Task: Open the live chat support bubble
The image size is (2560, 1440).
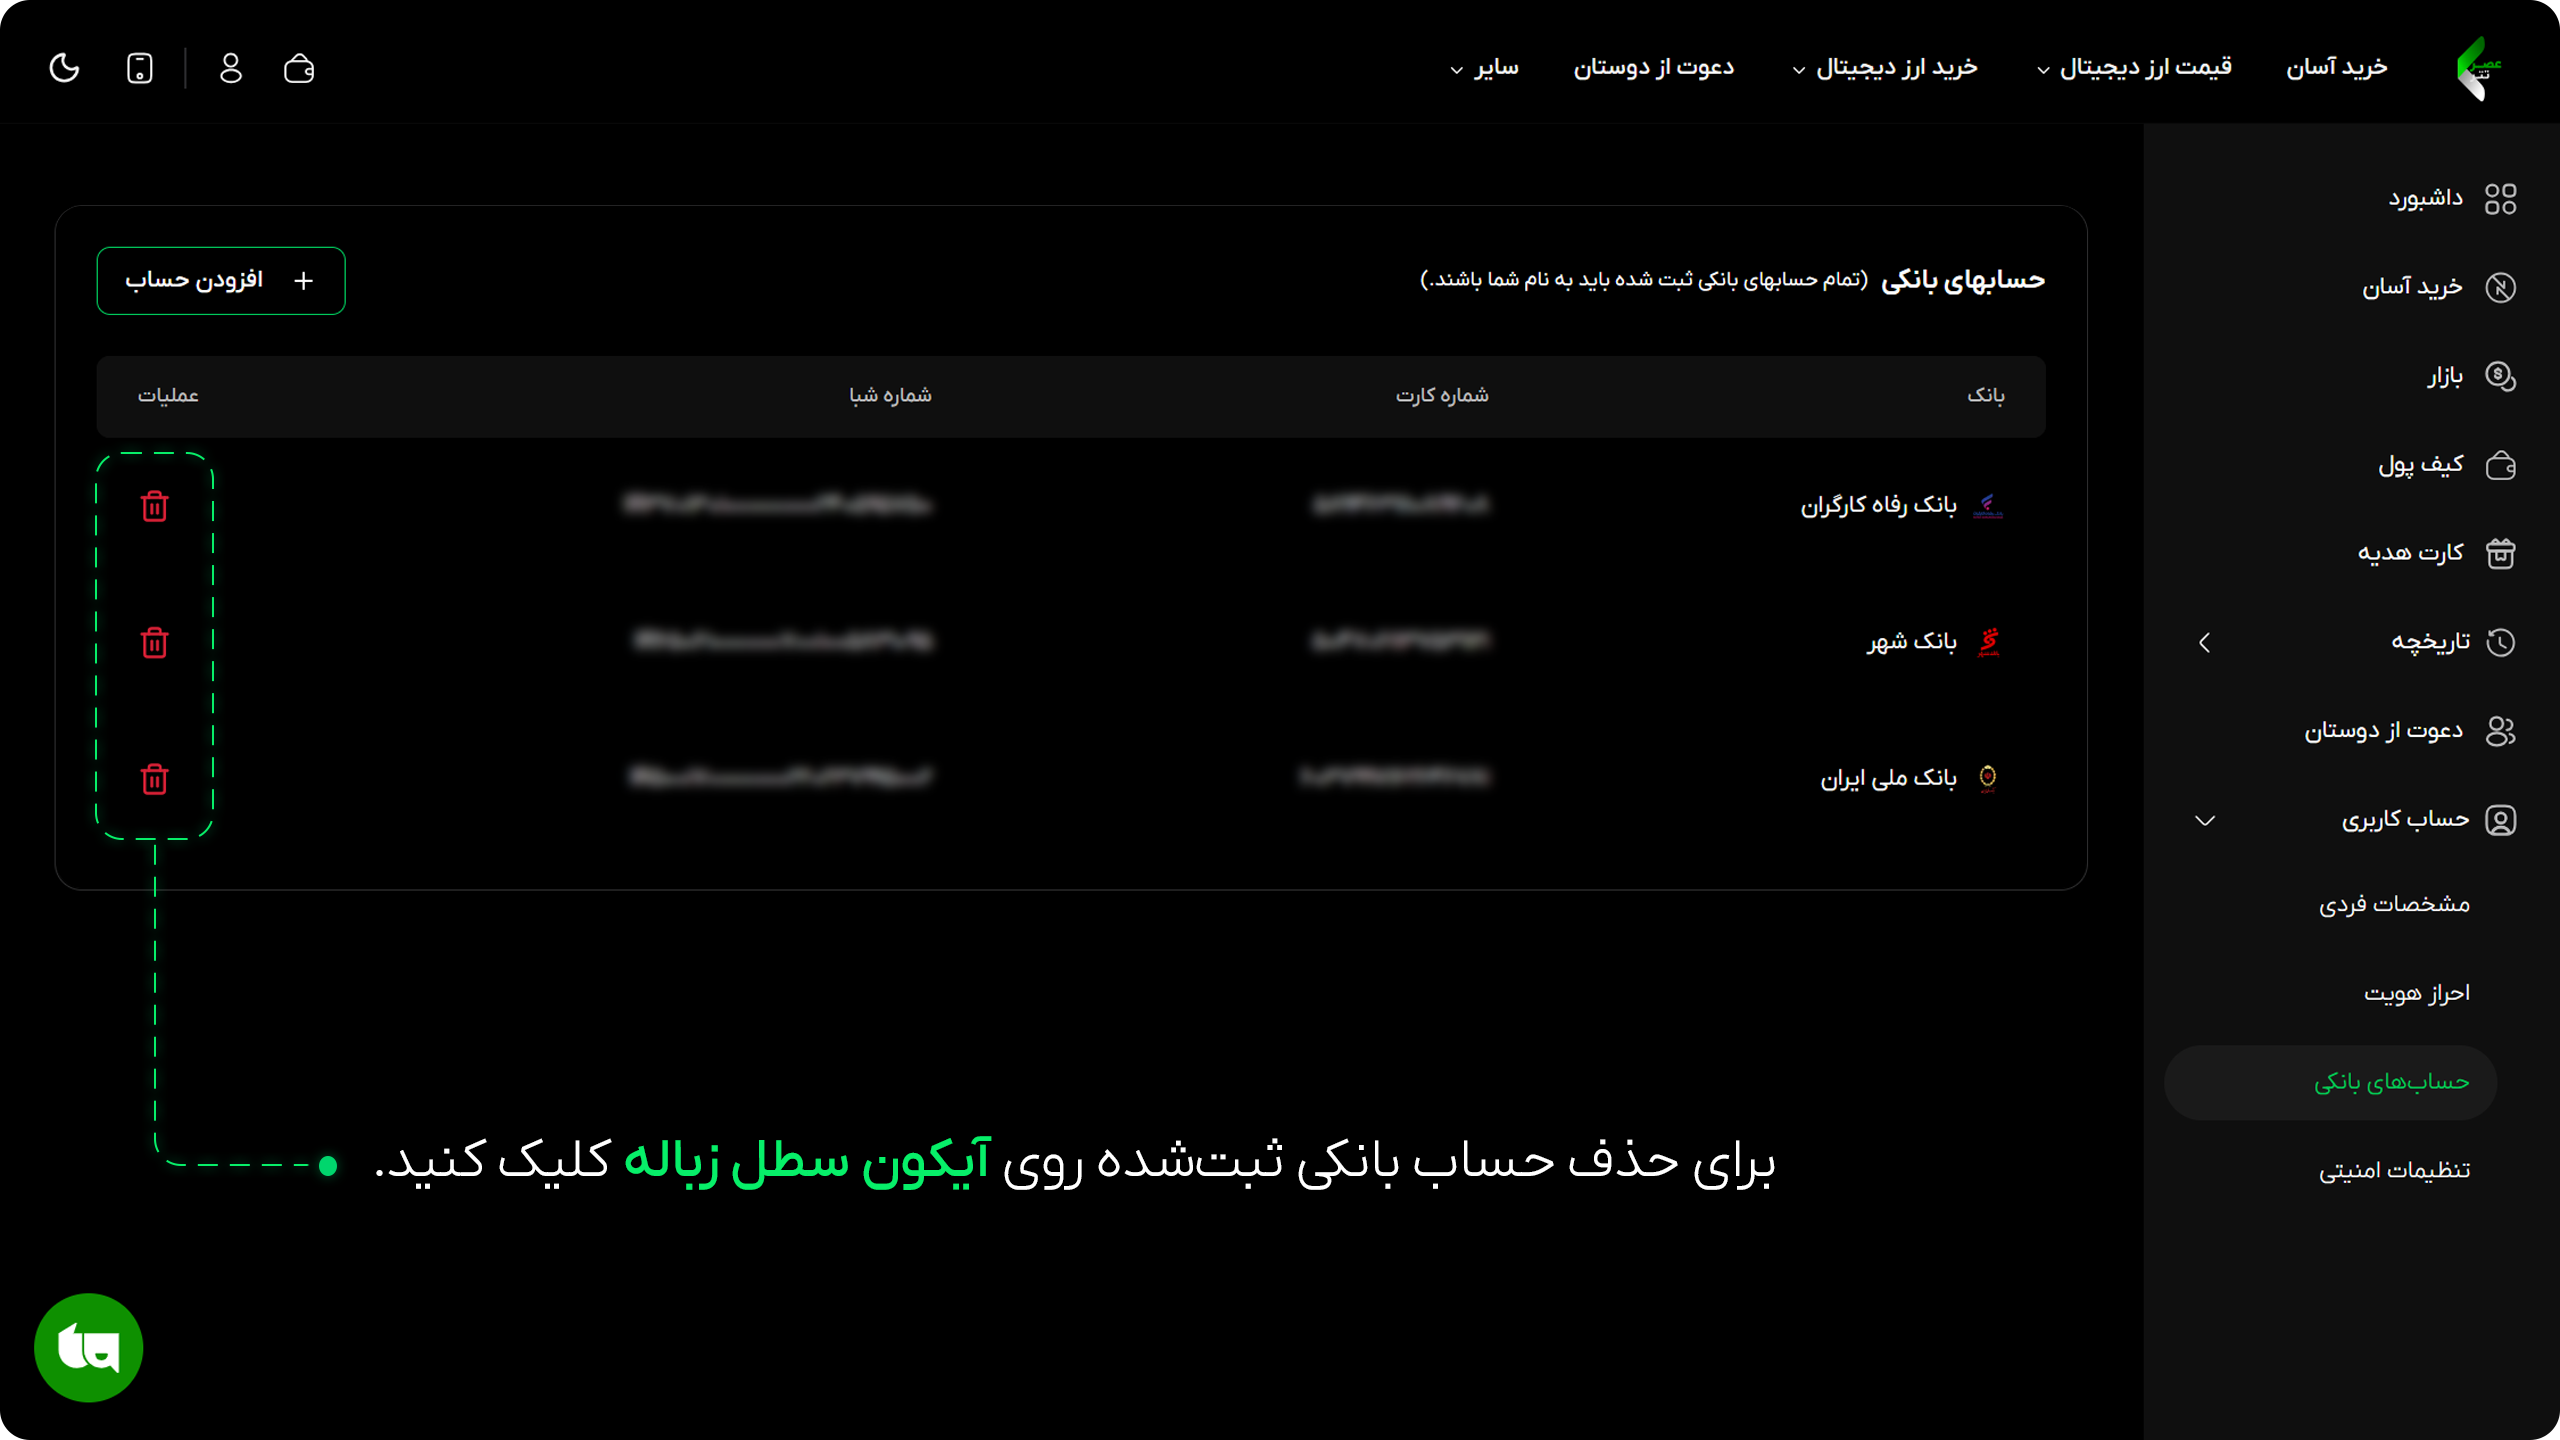Action: click(x=89, y=1347)
